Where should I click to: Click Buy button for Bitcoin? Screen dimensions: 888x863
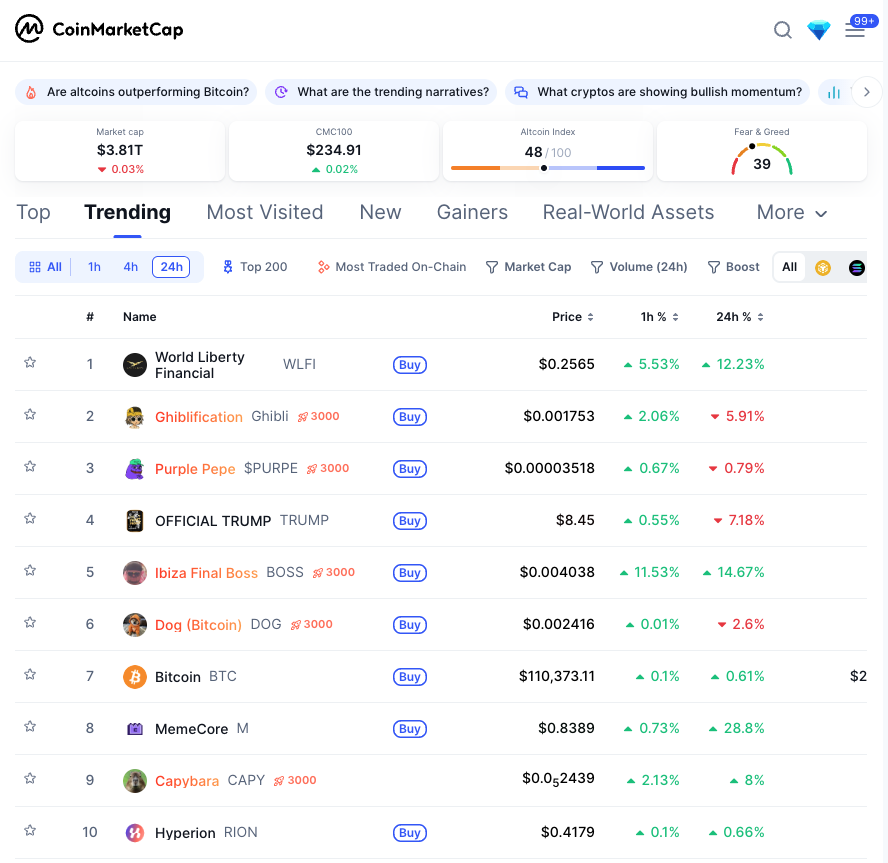pos(409,677)
